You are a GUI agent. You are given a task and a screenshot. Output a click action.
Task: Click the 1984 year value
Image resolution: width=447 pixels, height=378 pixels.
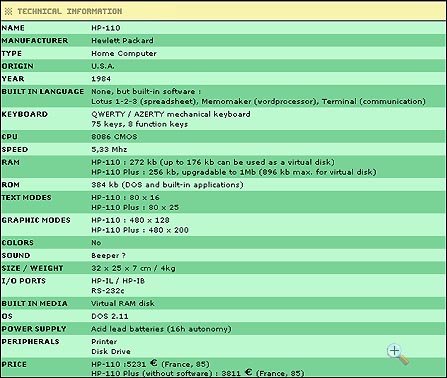click(x=101, y=79)
